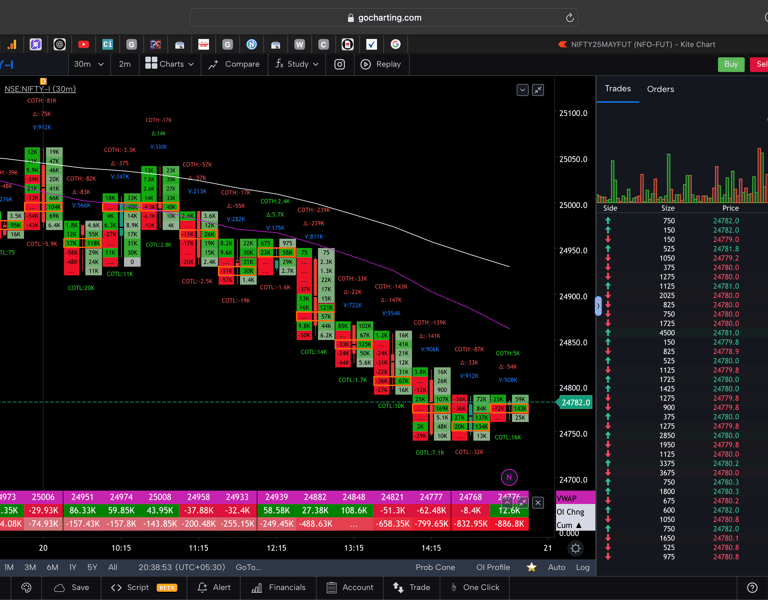Open the Trade arrows button
The image size is (768, 600).
tap(411, 587)
